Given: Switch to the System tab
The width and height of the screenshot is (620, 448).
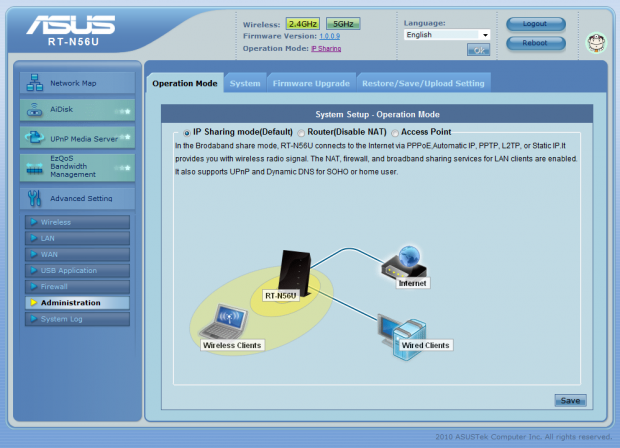Looking at the screenshot, I should (x=245, y=83).
